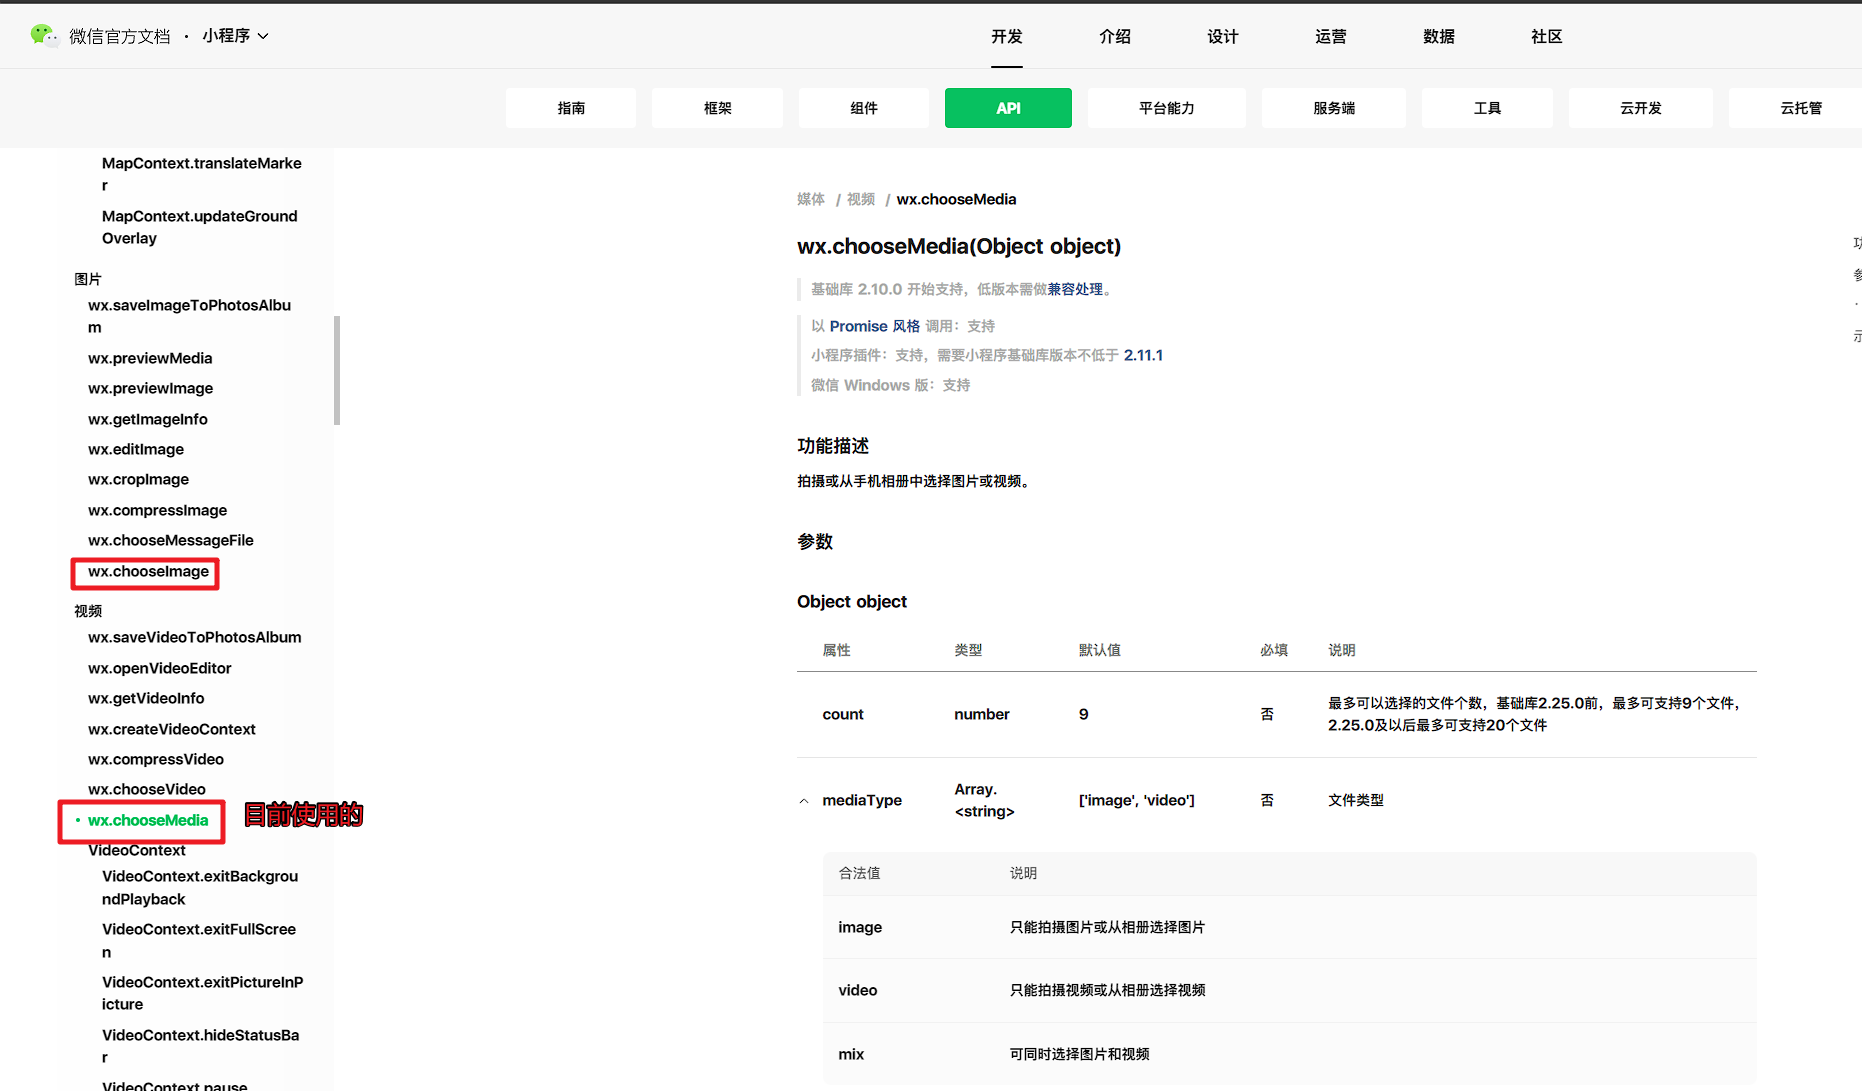Open MapContext.updateGroundOverlay in sidebar
The image size is (1862, 1091).
[x=200, y=227]
